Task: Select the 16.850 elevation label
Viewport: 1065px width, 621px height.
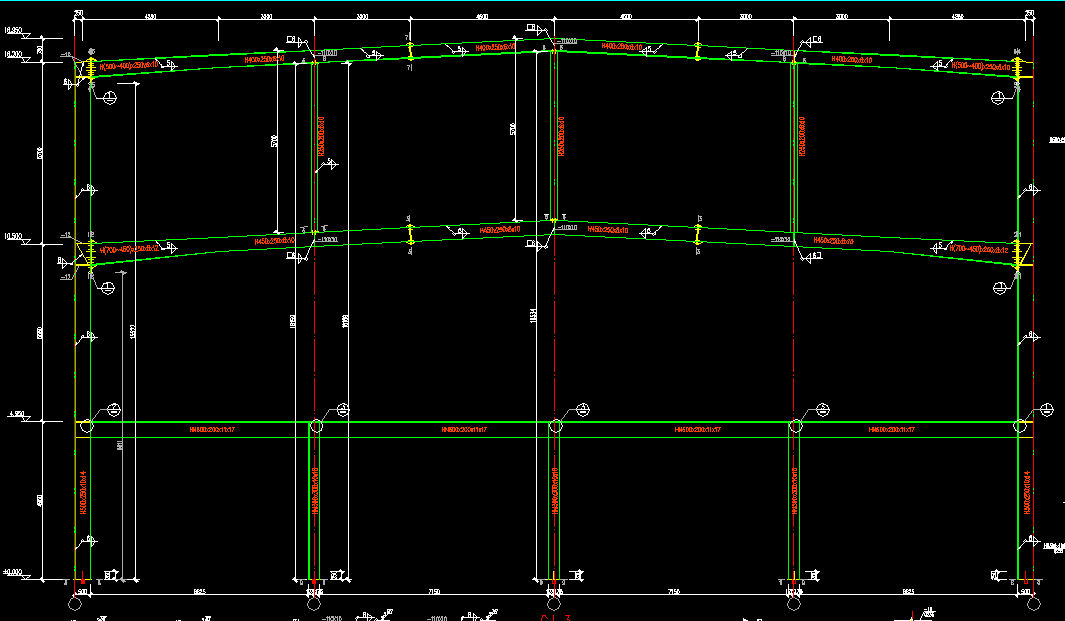Action: tap(13, 30)
